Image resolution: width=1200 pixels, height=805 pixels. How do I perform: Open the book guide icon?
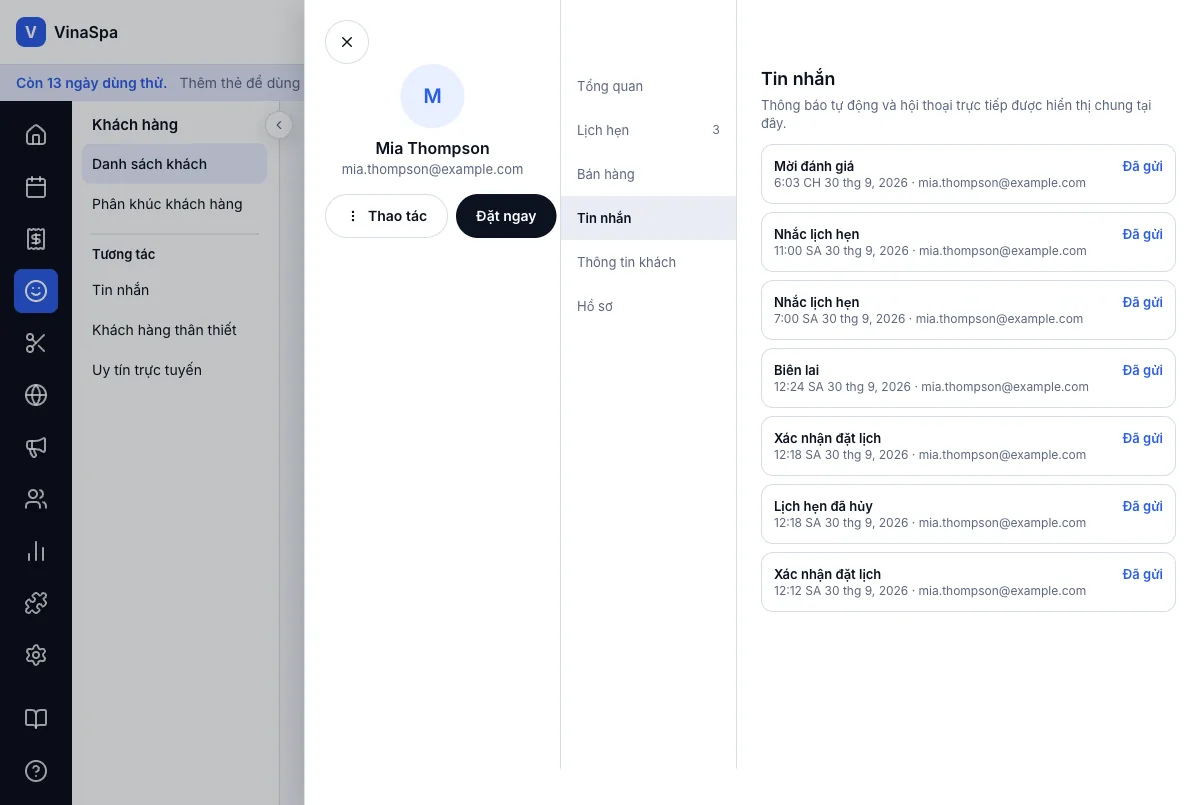pos(36,719)
